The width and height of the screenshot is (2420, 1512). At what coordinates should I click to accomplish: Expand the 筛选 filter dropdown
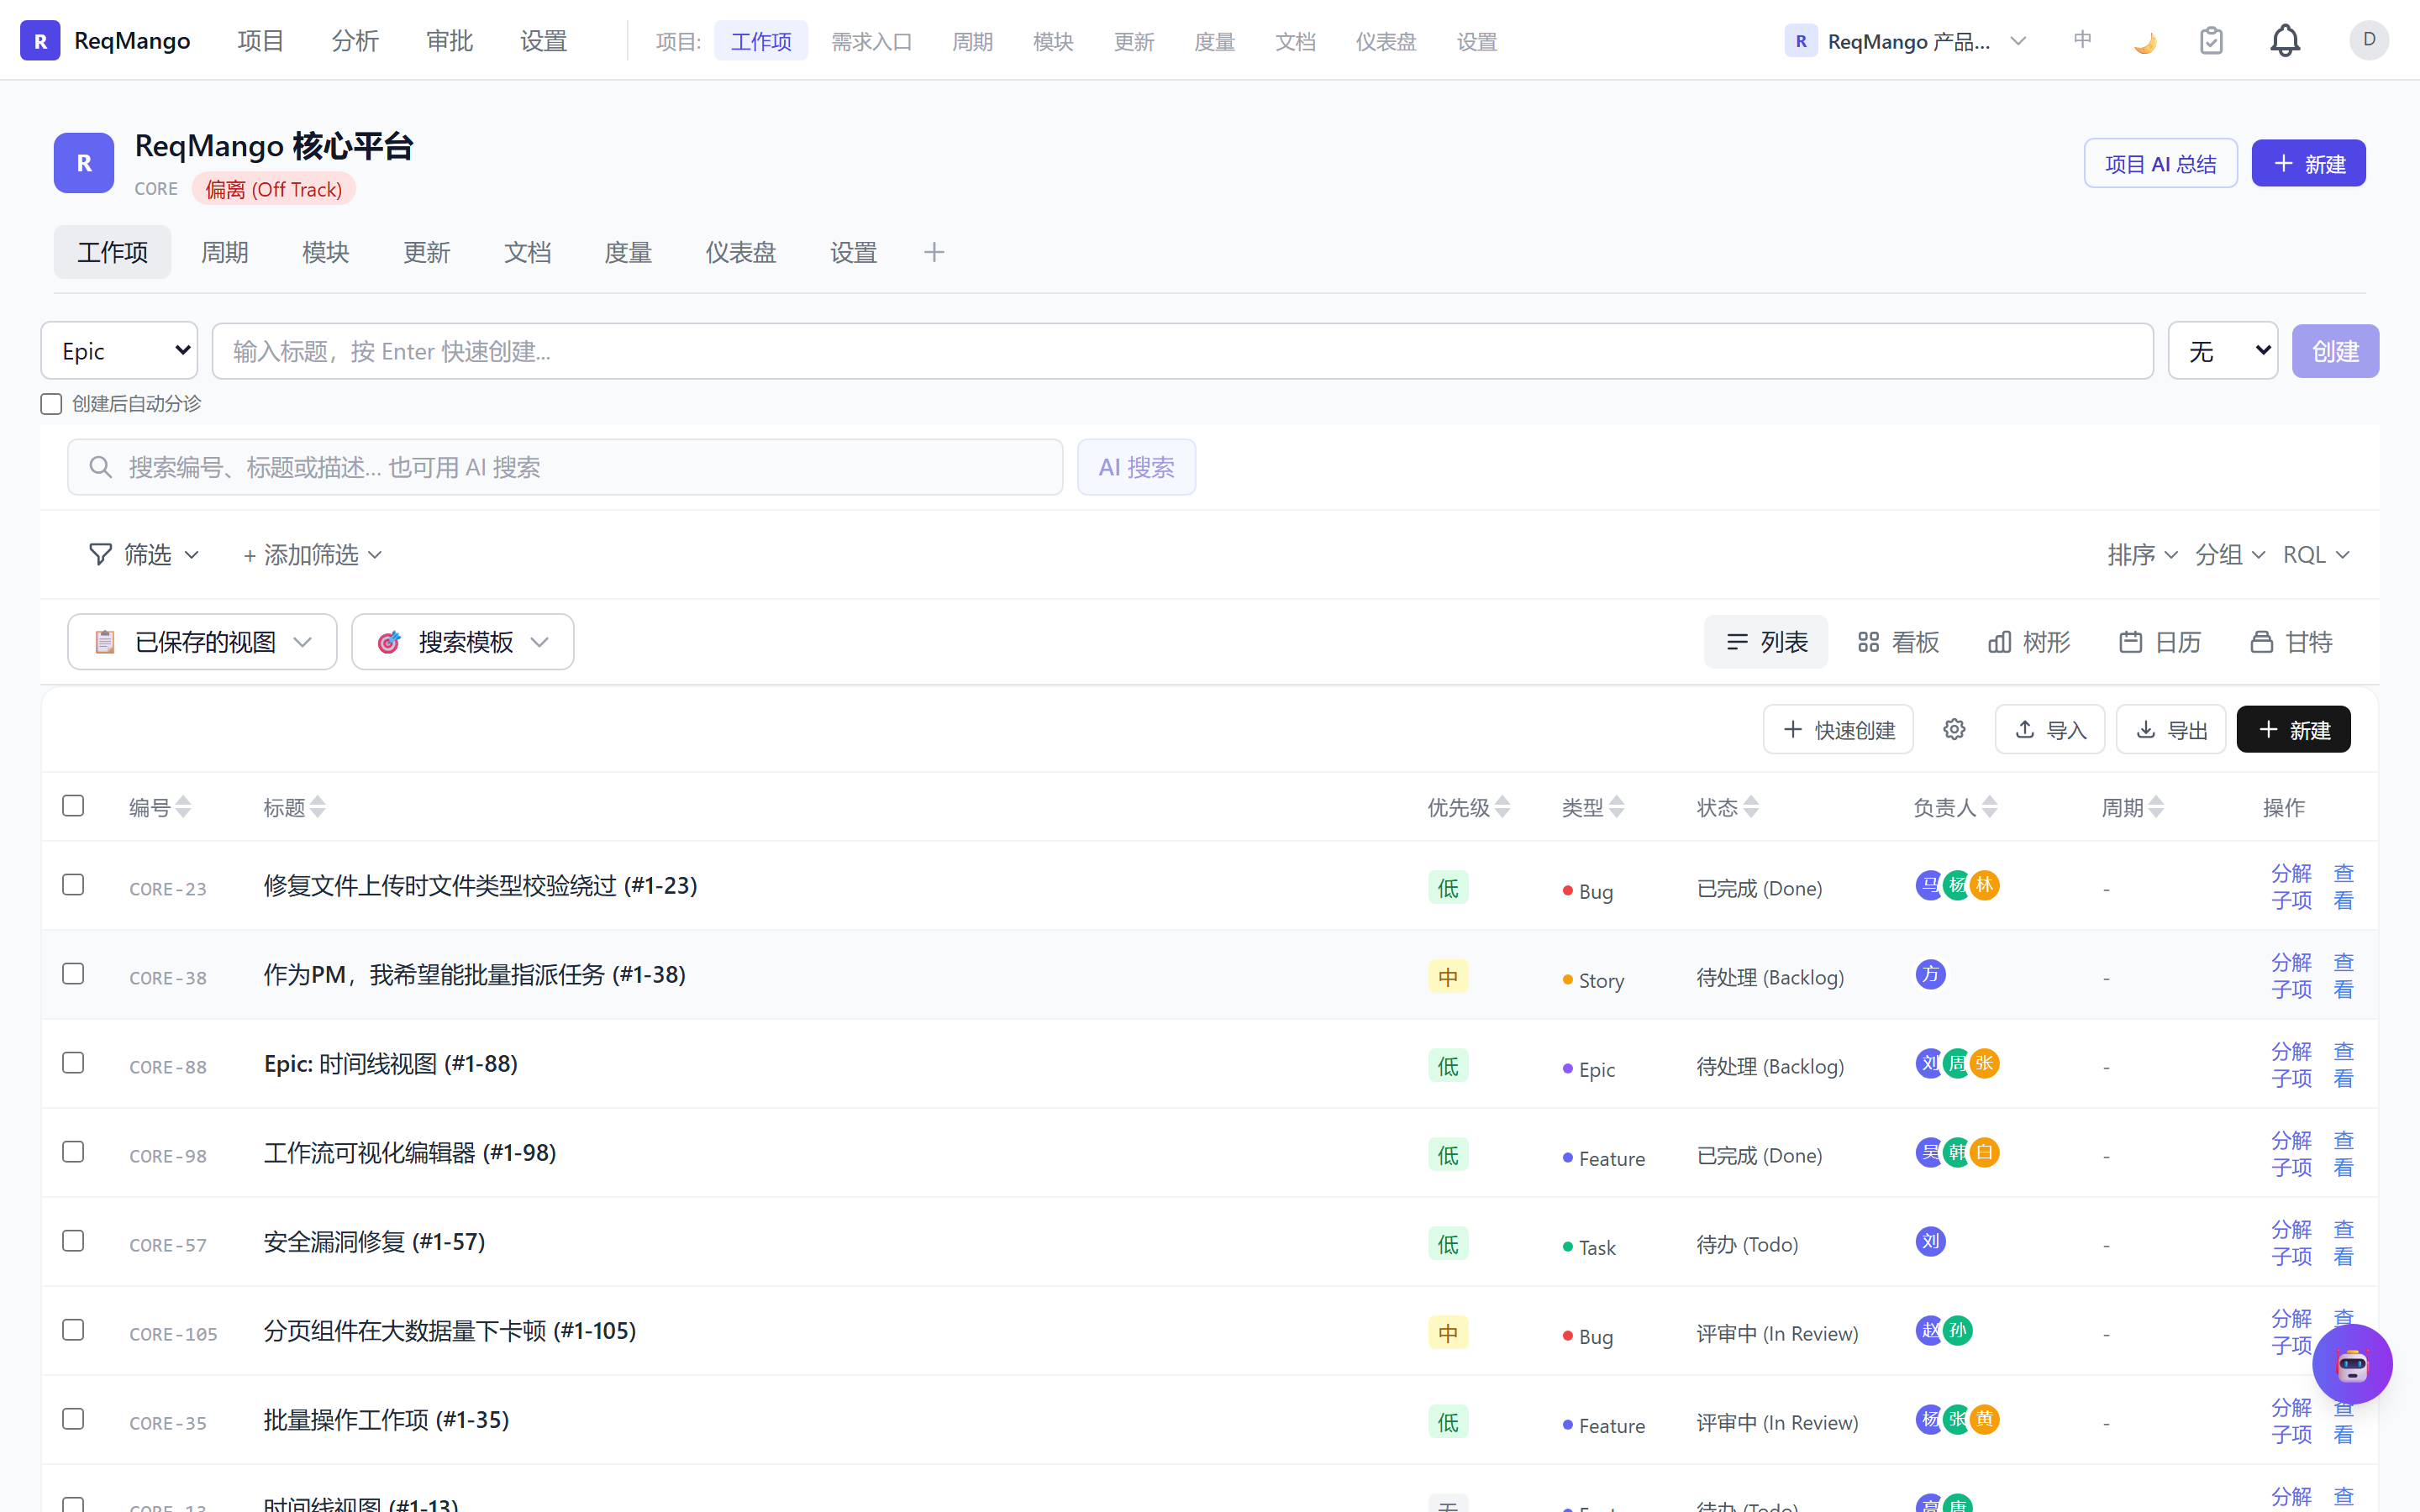point(144,555)
